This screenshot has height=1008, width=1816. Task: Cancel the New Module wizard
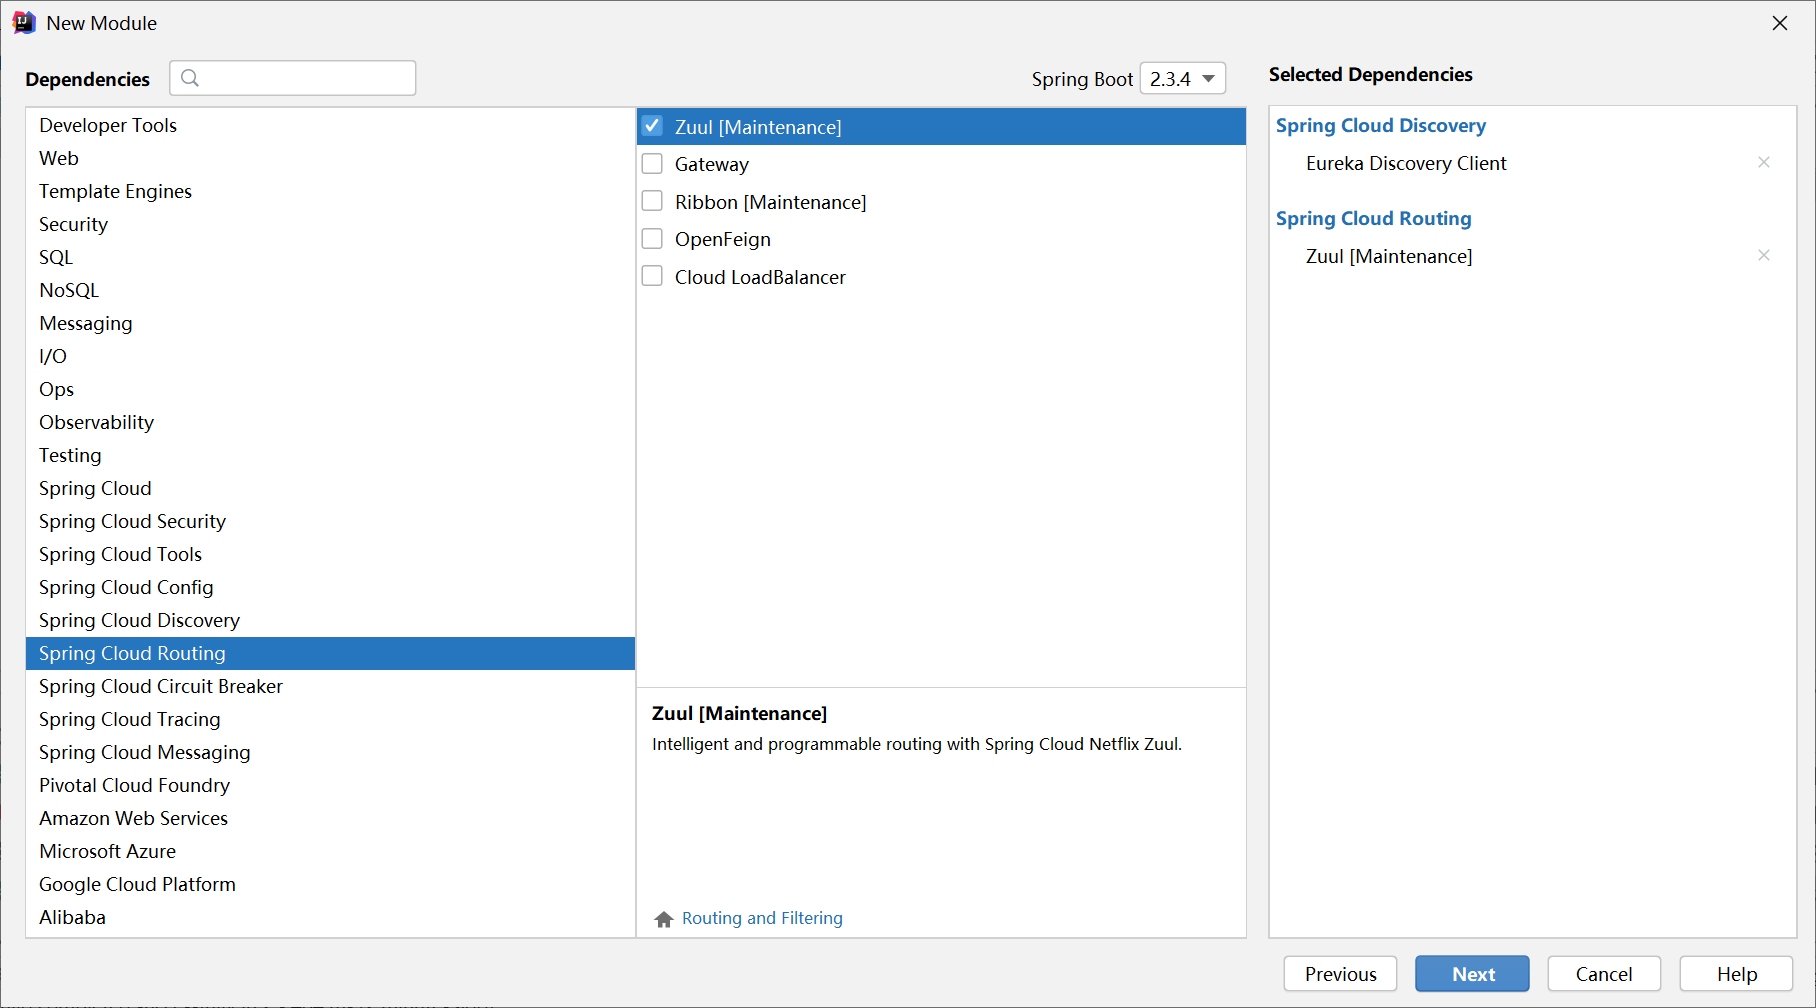click(1604, 974)
